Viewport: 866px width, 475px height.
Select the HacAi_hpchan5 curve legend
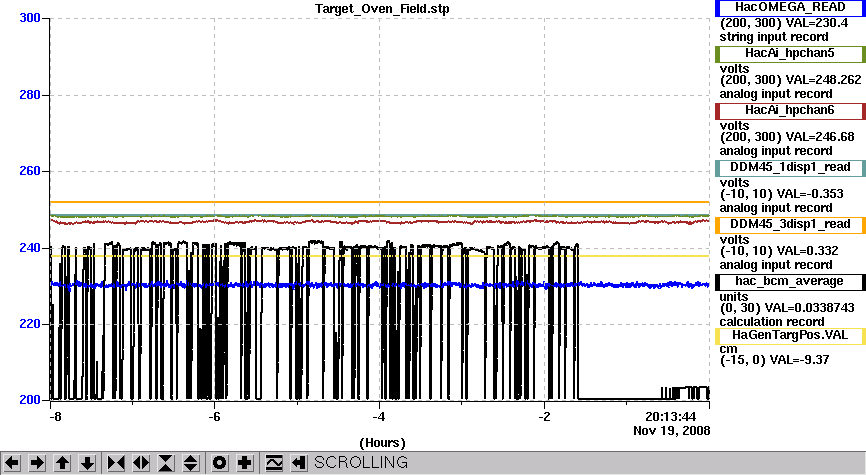coord(790,54)
